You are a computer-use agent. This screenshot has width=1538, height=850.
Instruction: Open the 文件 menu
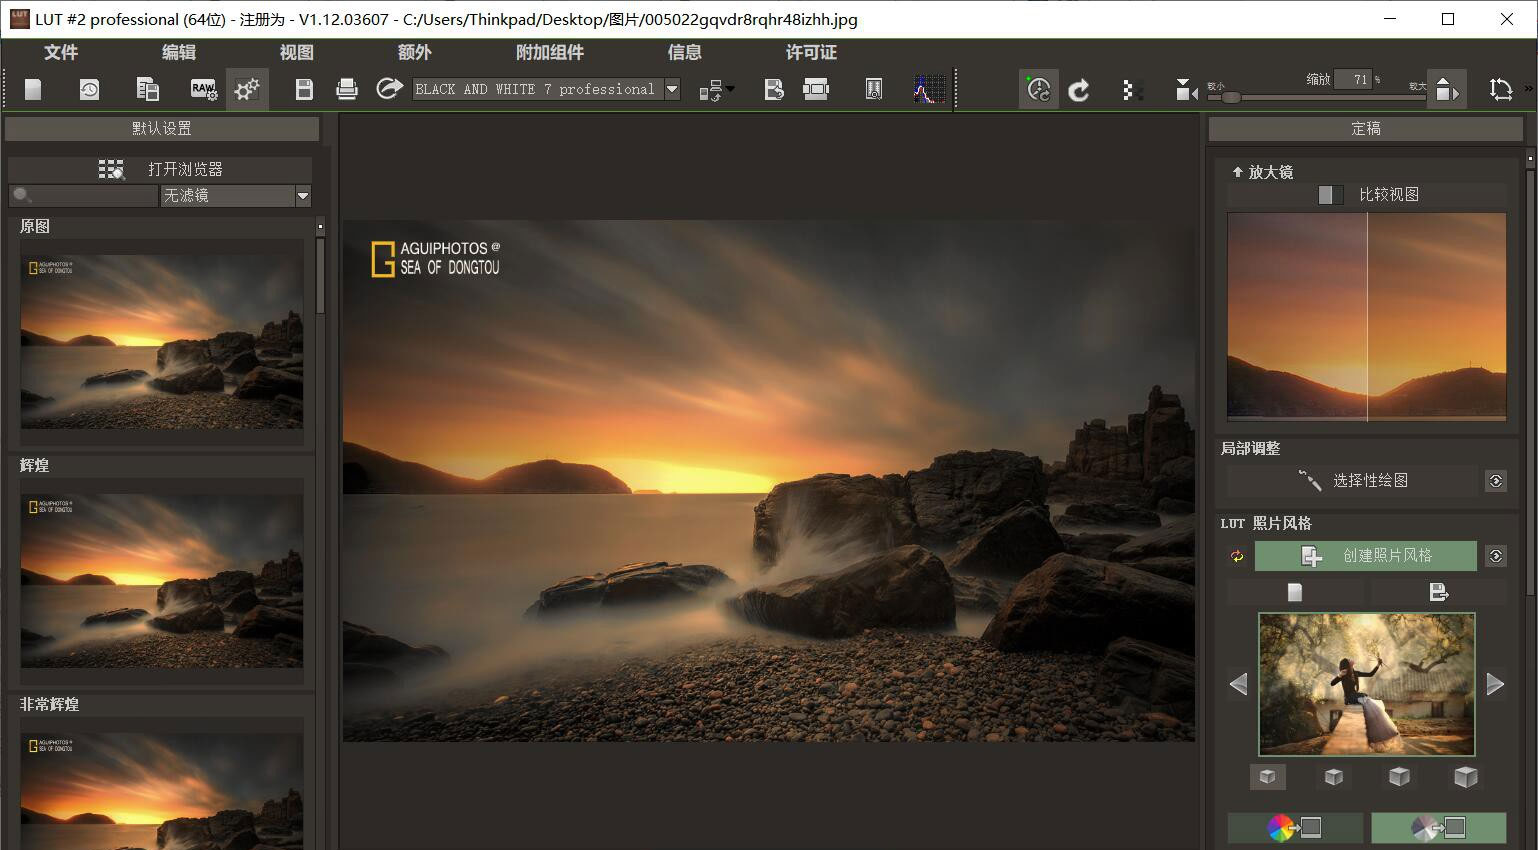click(x=61, y=52)
